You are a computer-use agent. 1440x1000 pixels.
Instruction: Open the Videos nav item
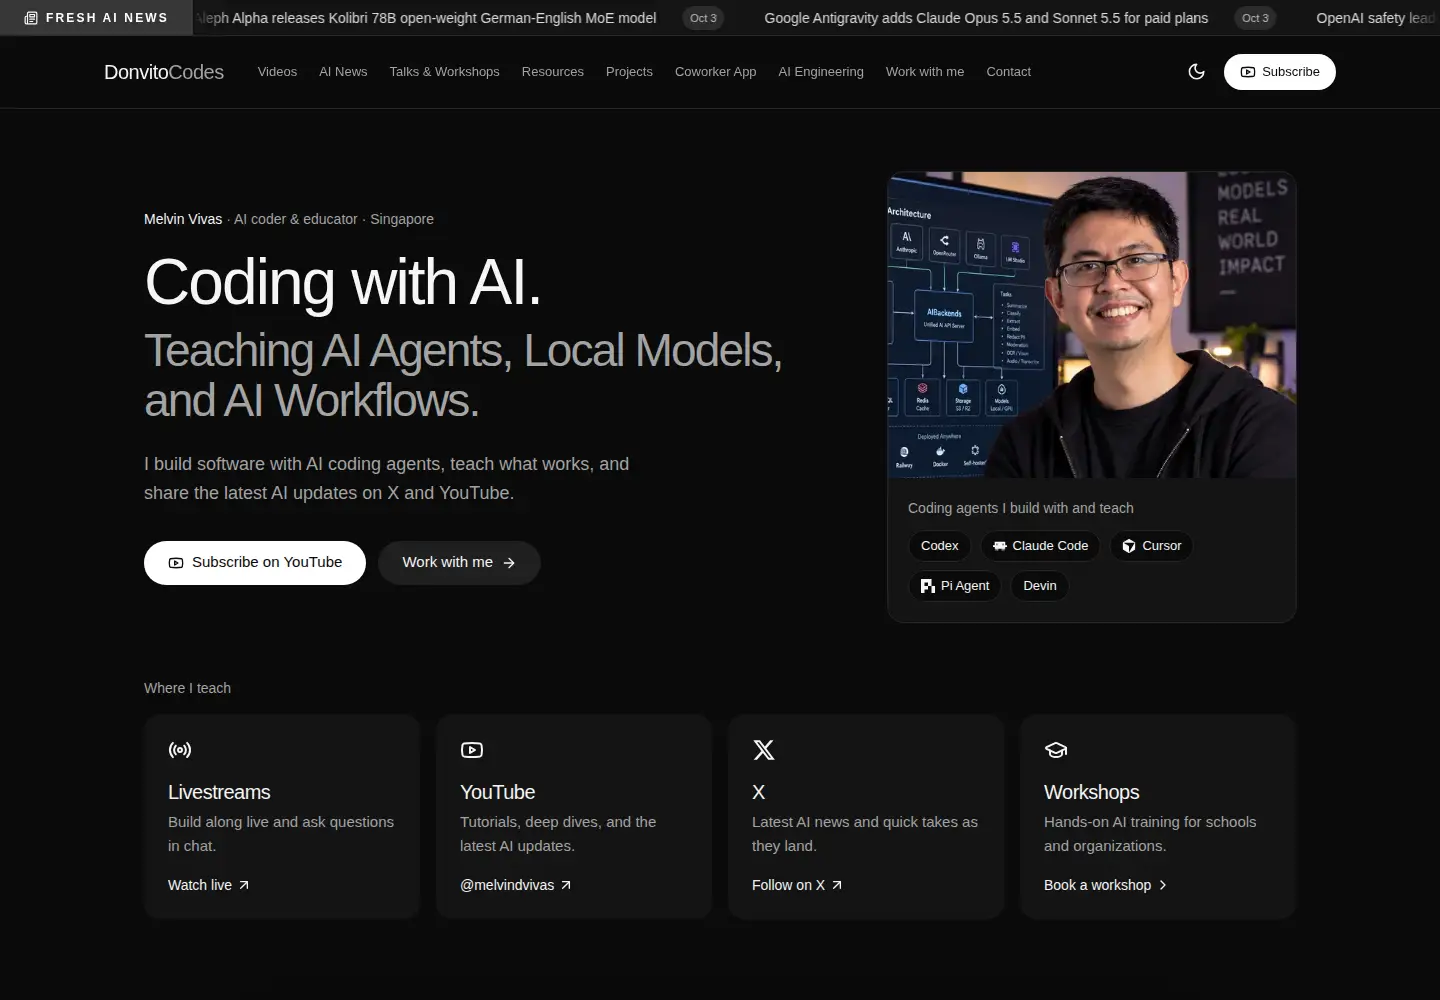point(277,72)
